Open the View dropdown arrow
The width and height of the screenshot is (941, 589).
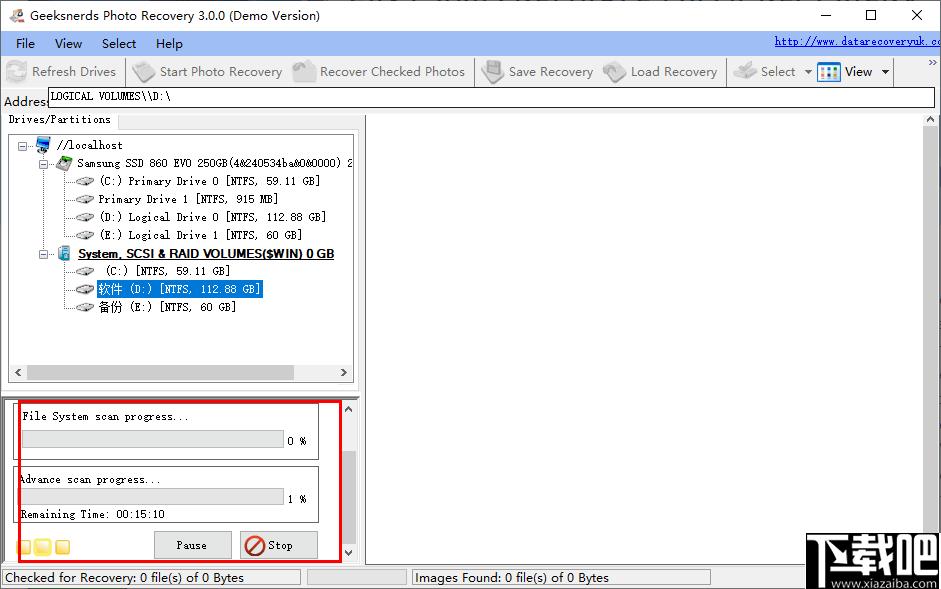pyautogui.click(x=885, y=72)
